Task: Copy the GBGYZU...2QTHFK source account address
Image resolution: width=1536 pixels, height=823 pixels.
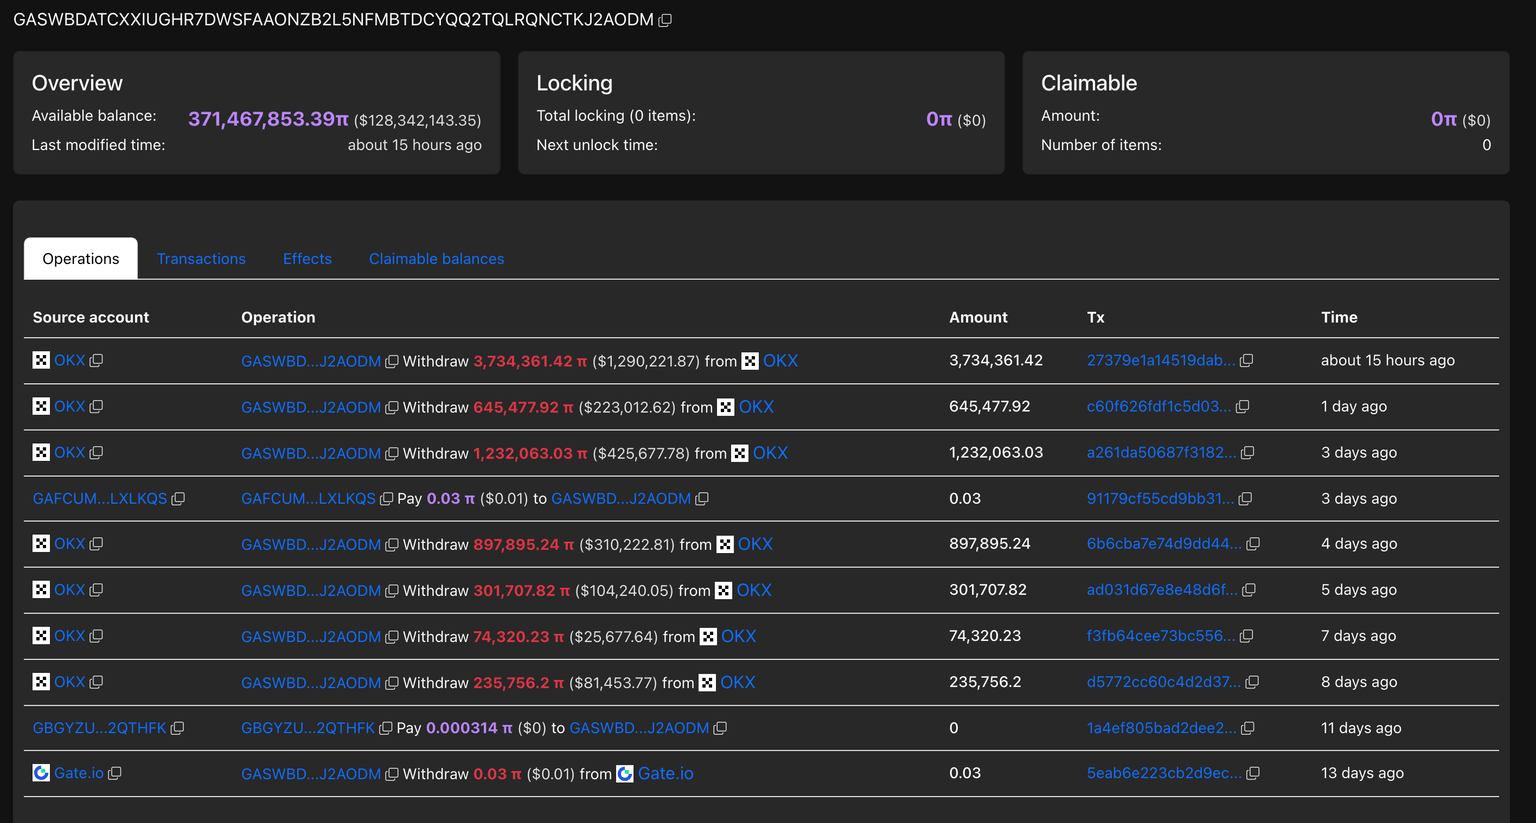Action: (x=177, y=728)
